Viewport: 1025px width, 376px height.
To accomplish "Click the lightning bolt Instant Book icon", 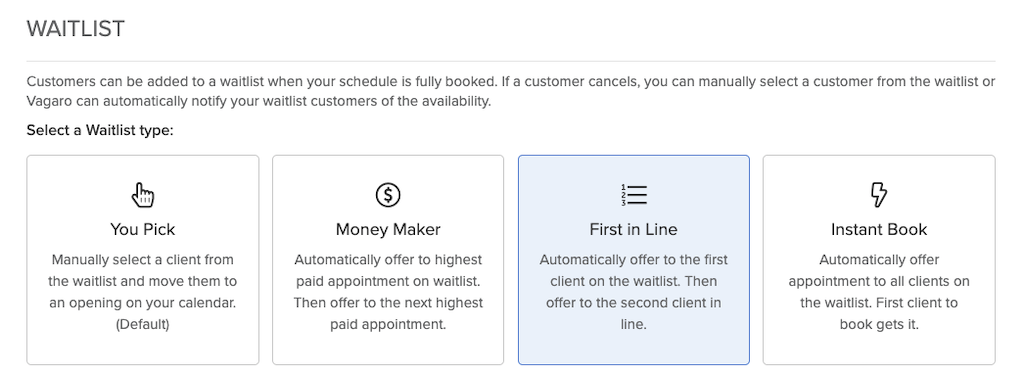I will coord(879,195).
